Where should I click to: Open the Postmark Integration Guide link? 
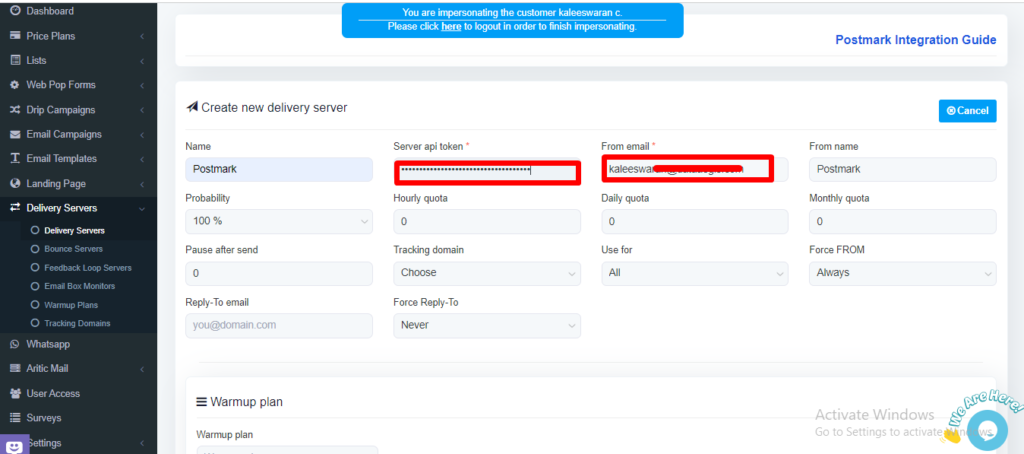click(915, 40)
